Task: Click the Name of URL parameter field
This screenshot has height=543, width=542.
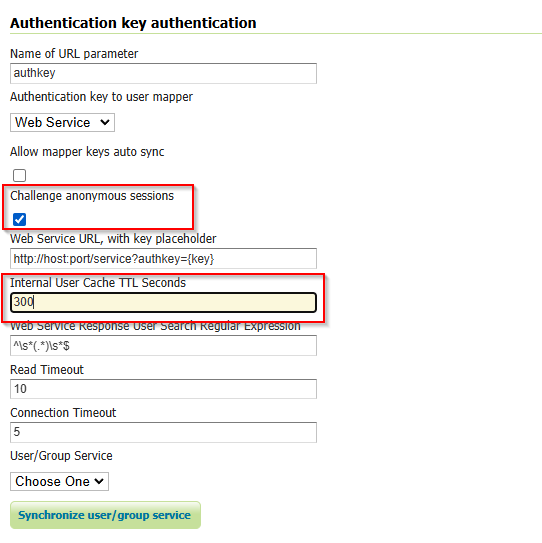Action: point(163,73)
